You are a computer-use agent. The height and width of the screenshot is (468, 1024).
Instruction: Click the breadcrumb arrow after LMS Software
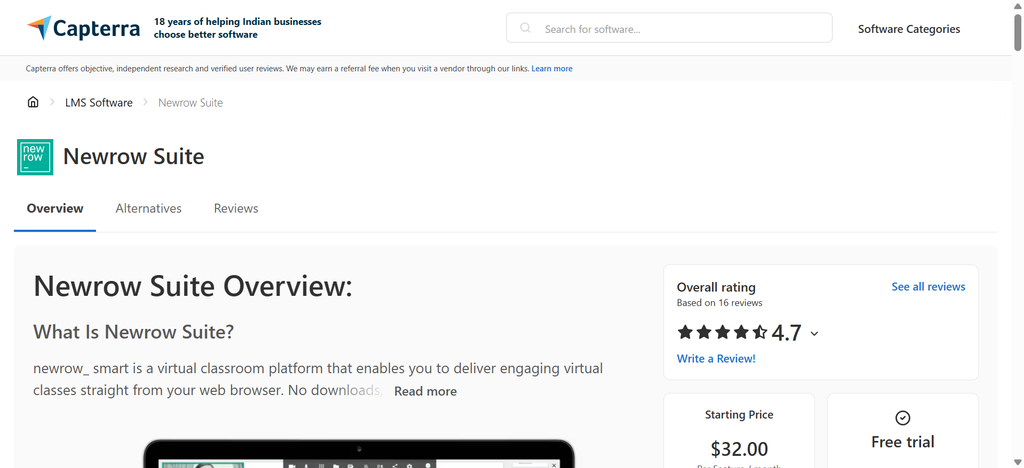click(x=146, y=102)
